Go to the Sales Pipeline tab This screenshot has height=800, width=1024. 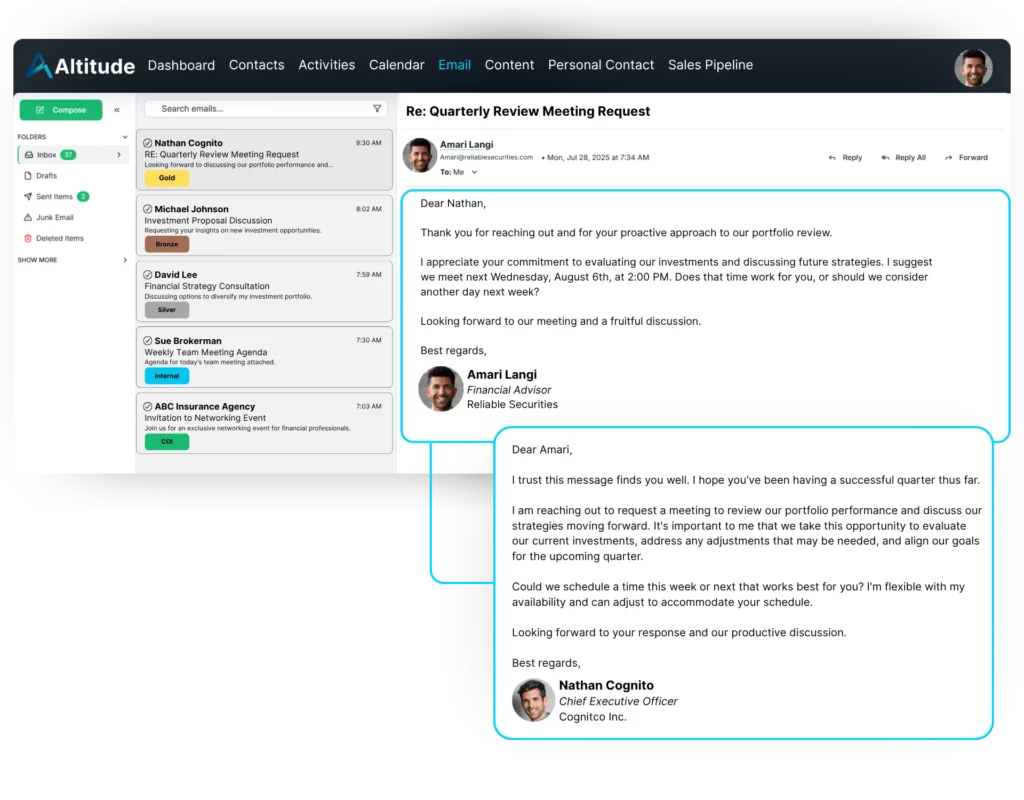click(710, 65)
